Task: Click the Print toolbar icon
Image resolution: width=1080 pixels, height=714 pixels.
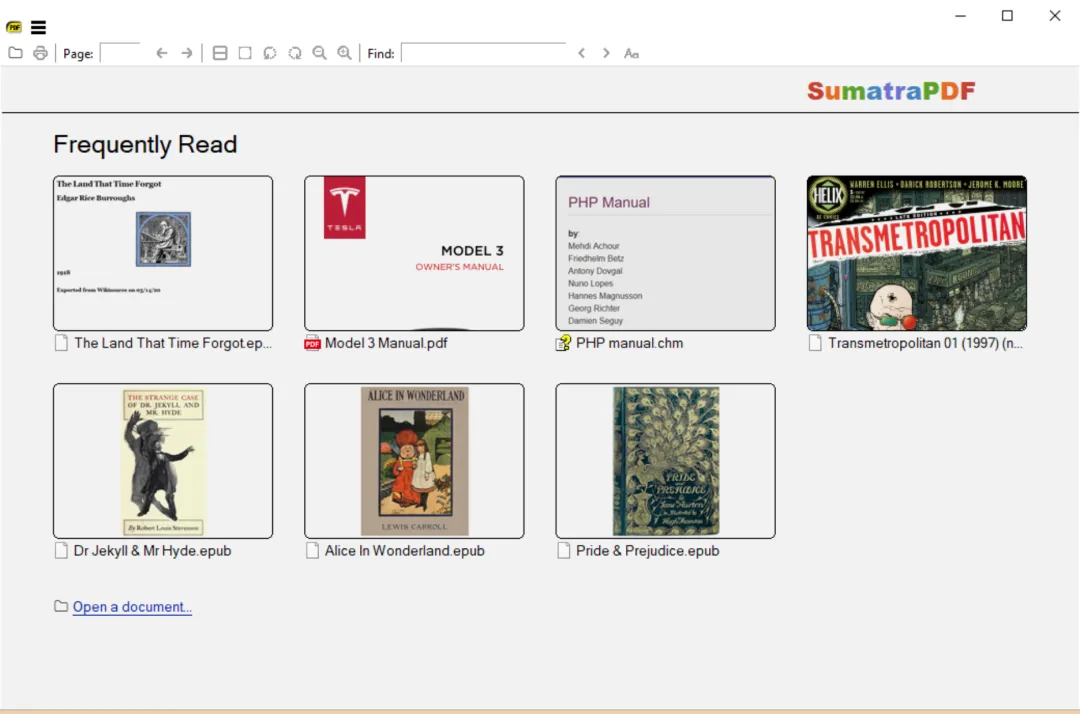Action: click(x=41, y=53)
